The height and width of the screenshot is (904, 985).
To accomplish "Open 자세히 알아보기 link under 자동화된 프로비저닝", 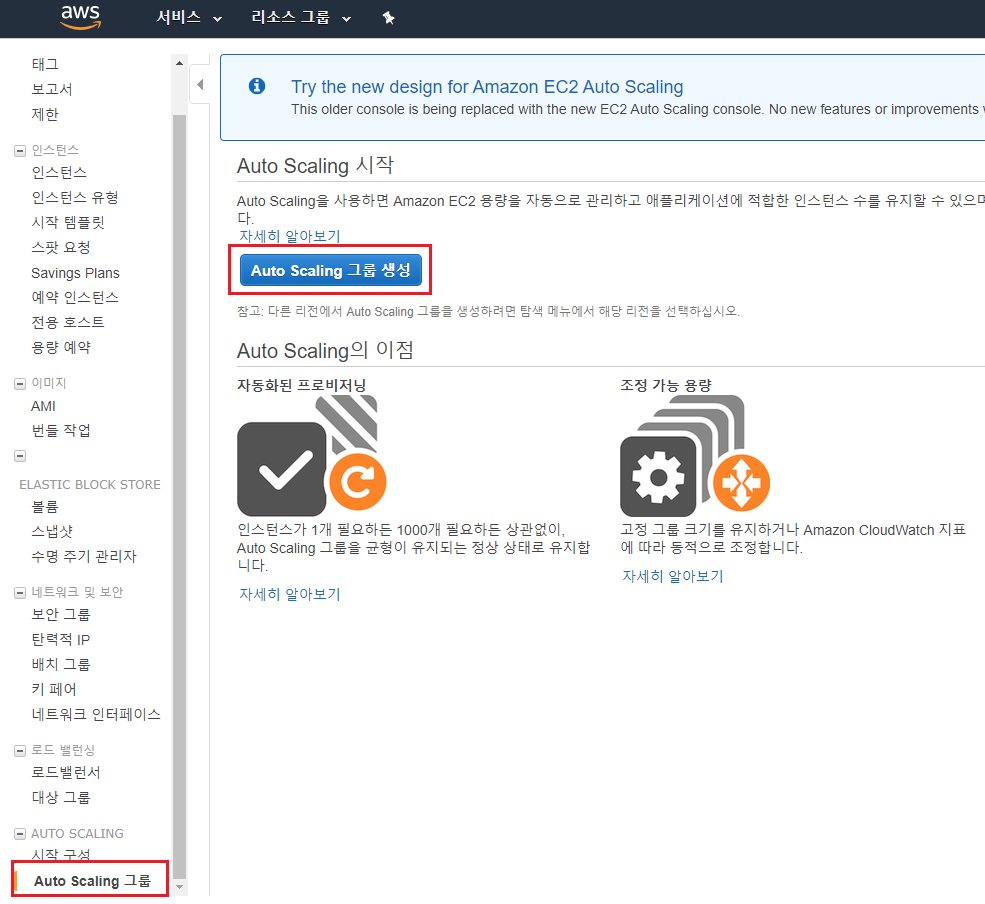I will pos(290,594).
